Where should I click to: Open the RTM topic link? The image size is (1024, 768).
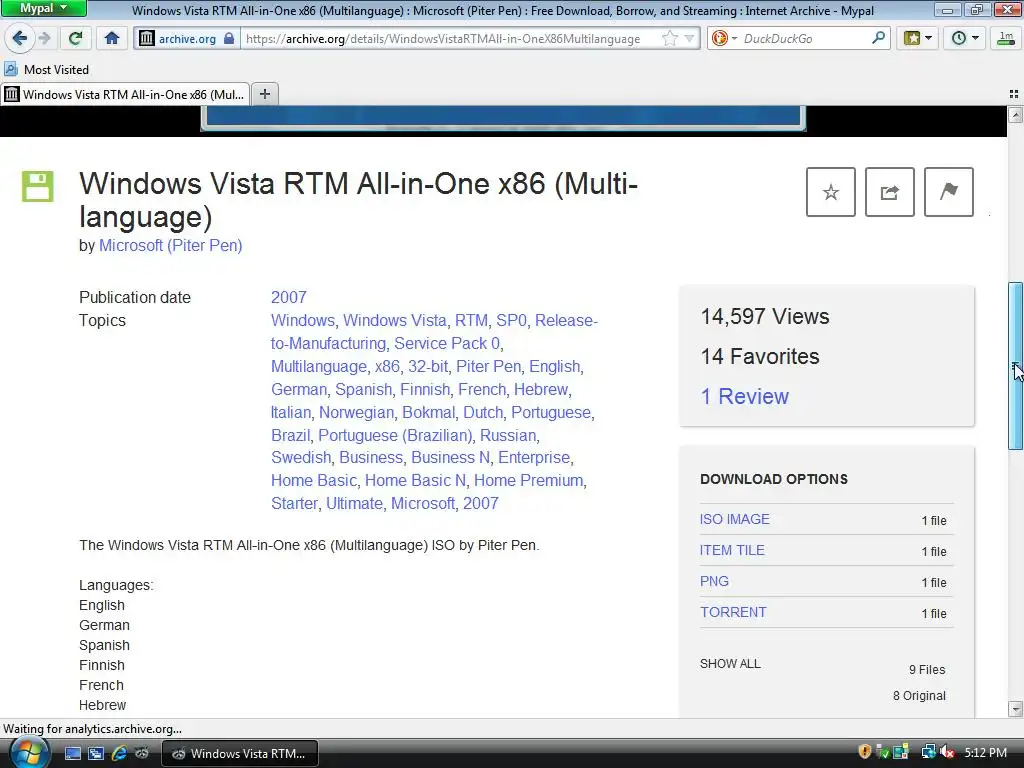472,321
